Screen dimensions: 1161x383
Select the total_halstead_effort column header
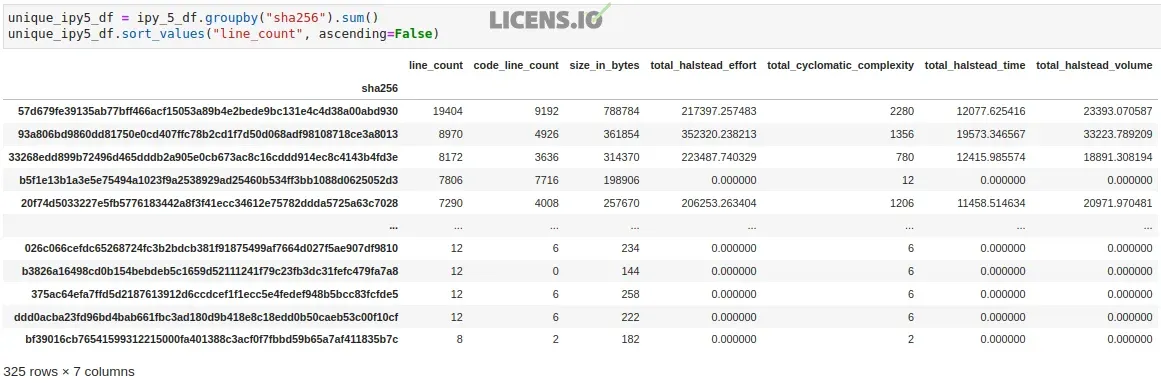pos(703,65)
